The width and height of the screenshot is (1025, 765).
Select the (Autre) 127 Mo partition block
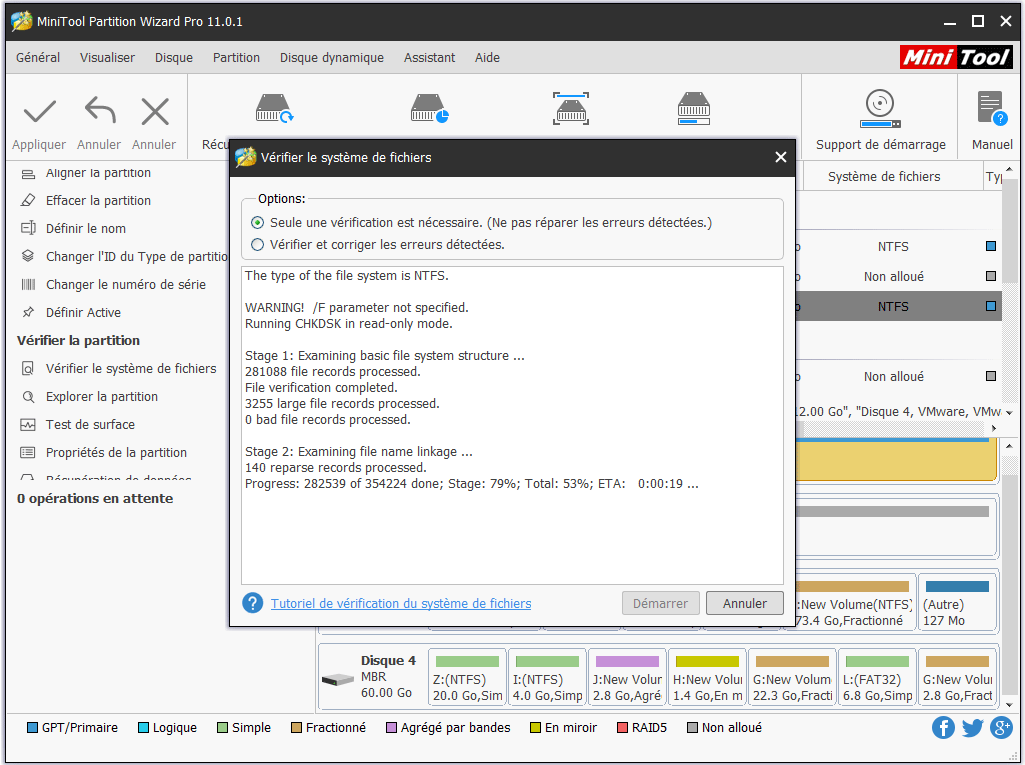click(957, 603)
